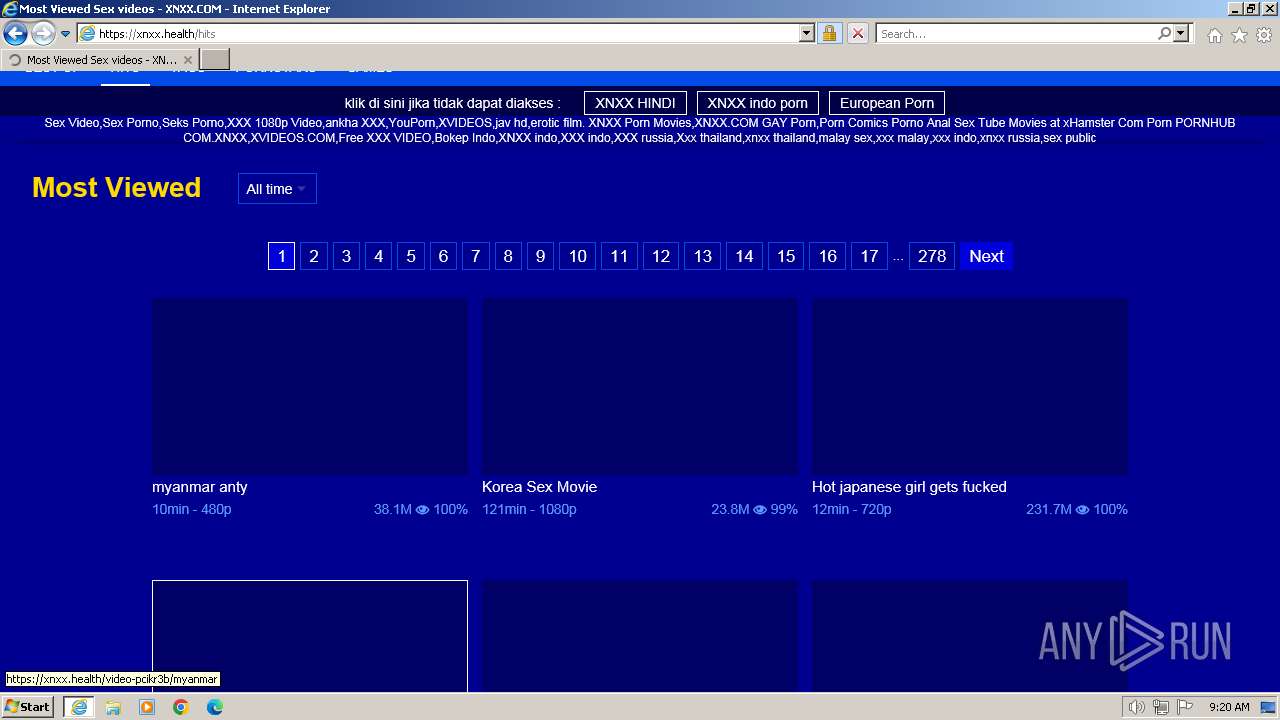Go to pagination page 6
This screenshot has width=1280, height=720.
click(x=443, y=256)
